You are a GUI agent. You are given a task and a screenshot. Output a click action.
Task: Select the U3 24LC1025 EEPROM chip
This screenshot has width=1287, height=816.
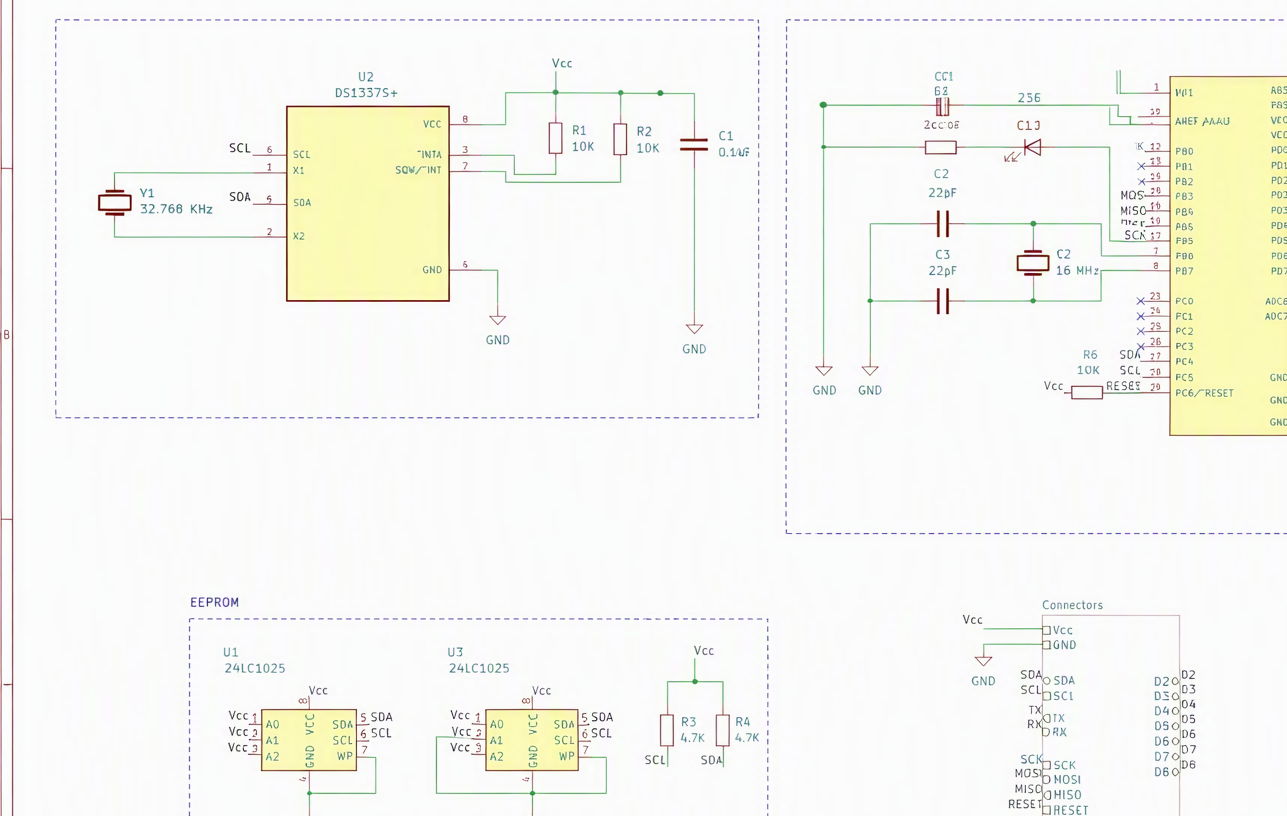point(532,740)
